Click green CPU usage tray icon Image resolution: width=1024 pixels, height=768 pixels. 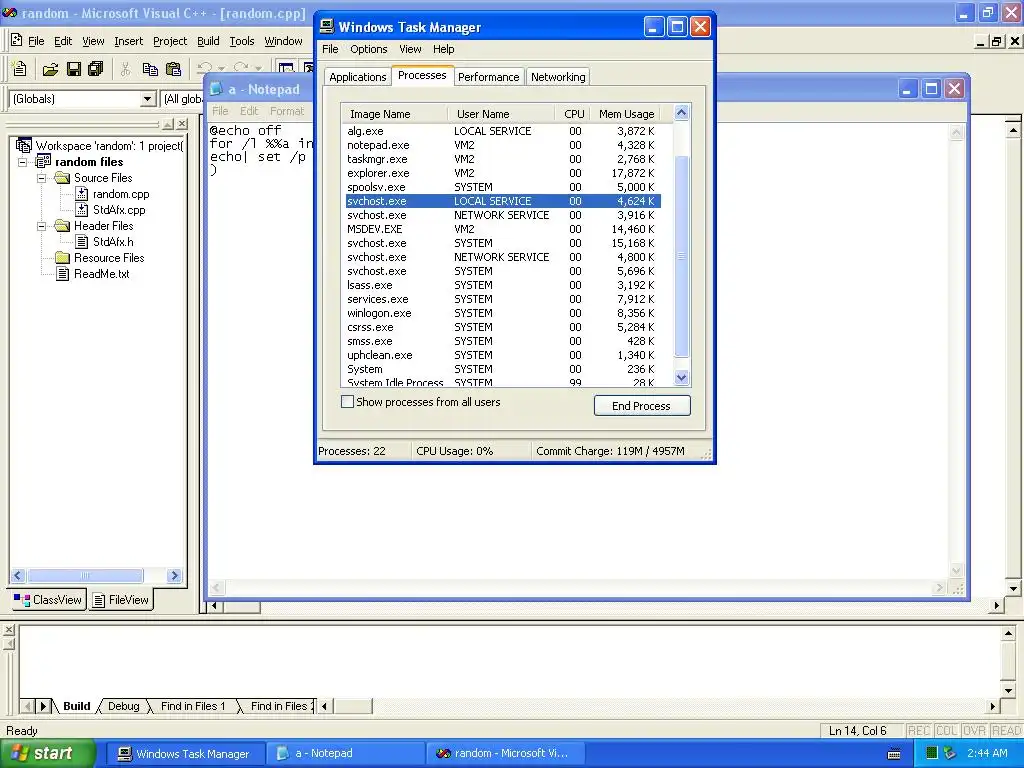pos(932,754)
